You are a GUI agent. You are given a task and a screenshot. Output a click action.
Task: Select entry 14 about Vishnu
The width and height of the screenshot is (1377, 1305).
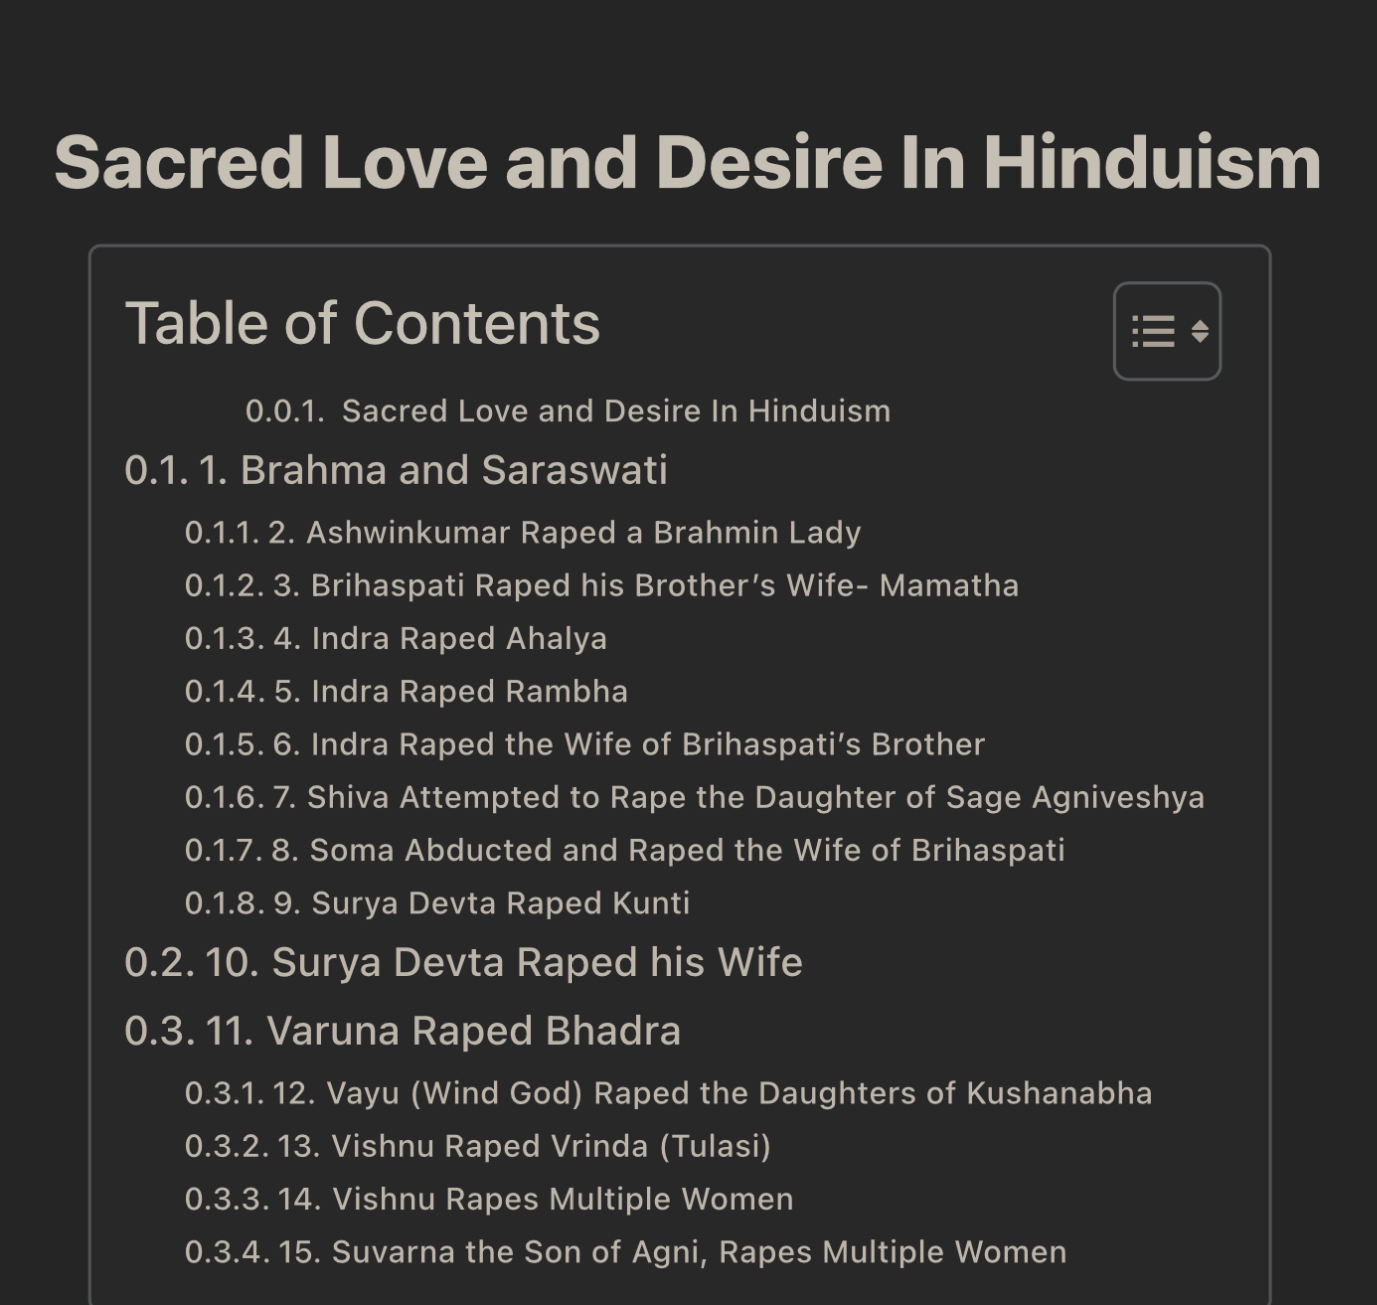[488, 1199]
